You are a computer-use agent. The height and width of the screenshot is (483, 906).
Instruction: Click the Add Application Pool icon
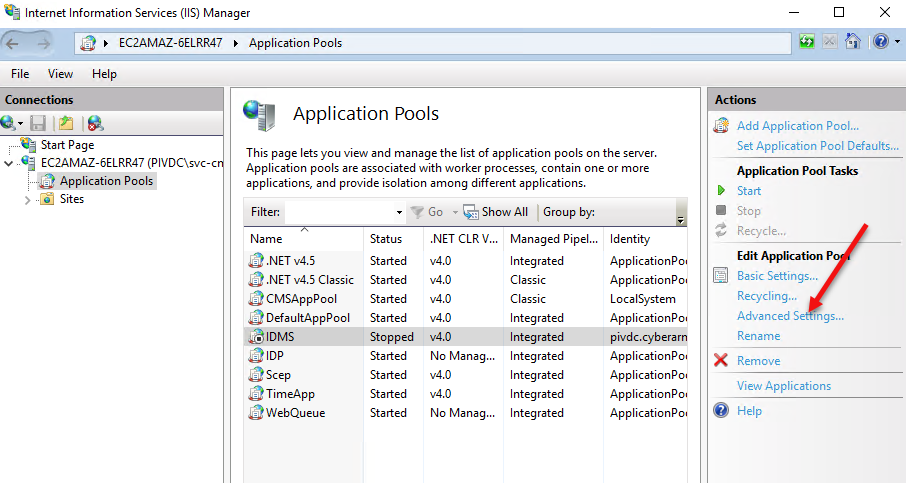[x=721, y=125]
